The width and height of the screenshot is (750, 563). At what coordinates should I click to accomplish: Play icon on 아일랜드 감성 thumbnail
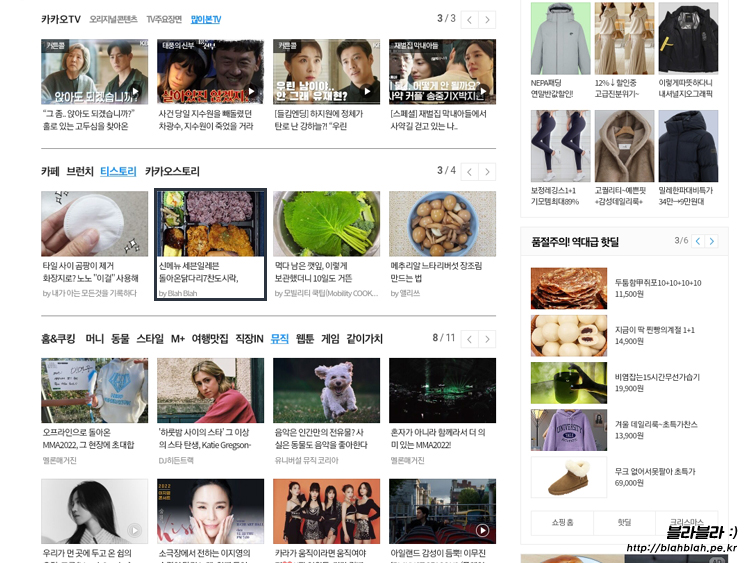tap(482, 530)
